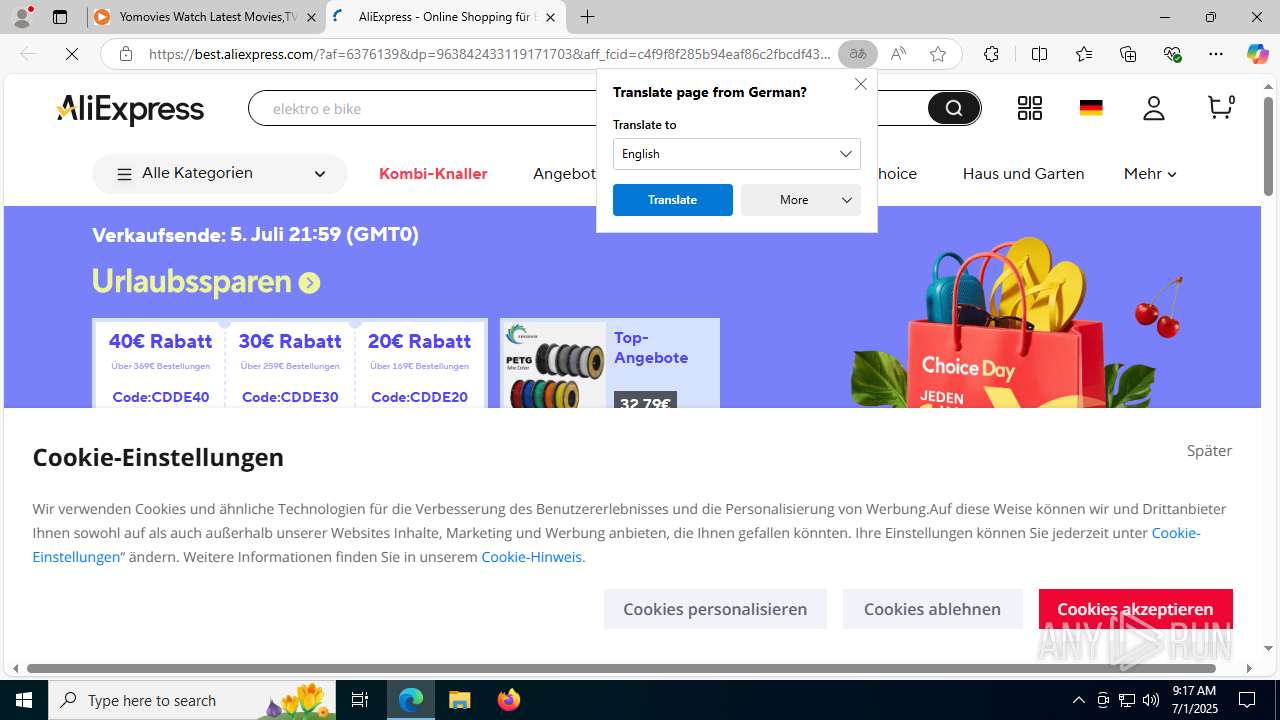The width and height of the screenshot is (1280, 720).
Task: Click the taskbar search box
Action: coord(192,700)
